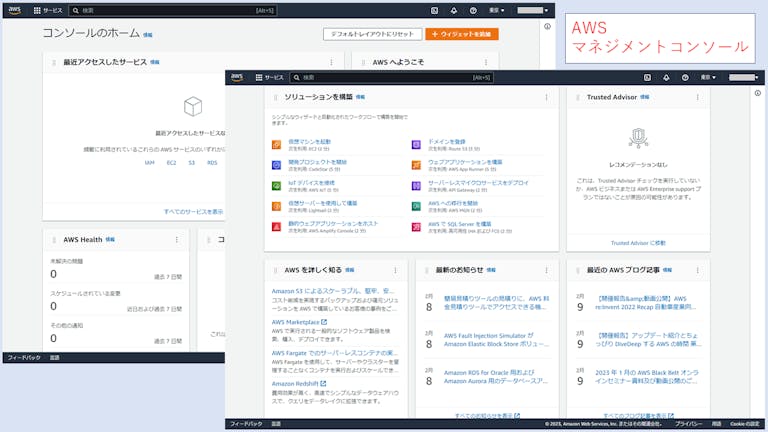Open menu for recent AWS blog posts widget
768x432 pixels.
click(x=698, y=270)
